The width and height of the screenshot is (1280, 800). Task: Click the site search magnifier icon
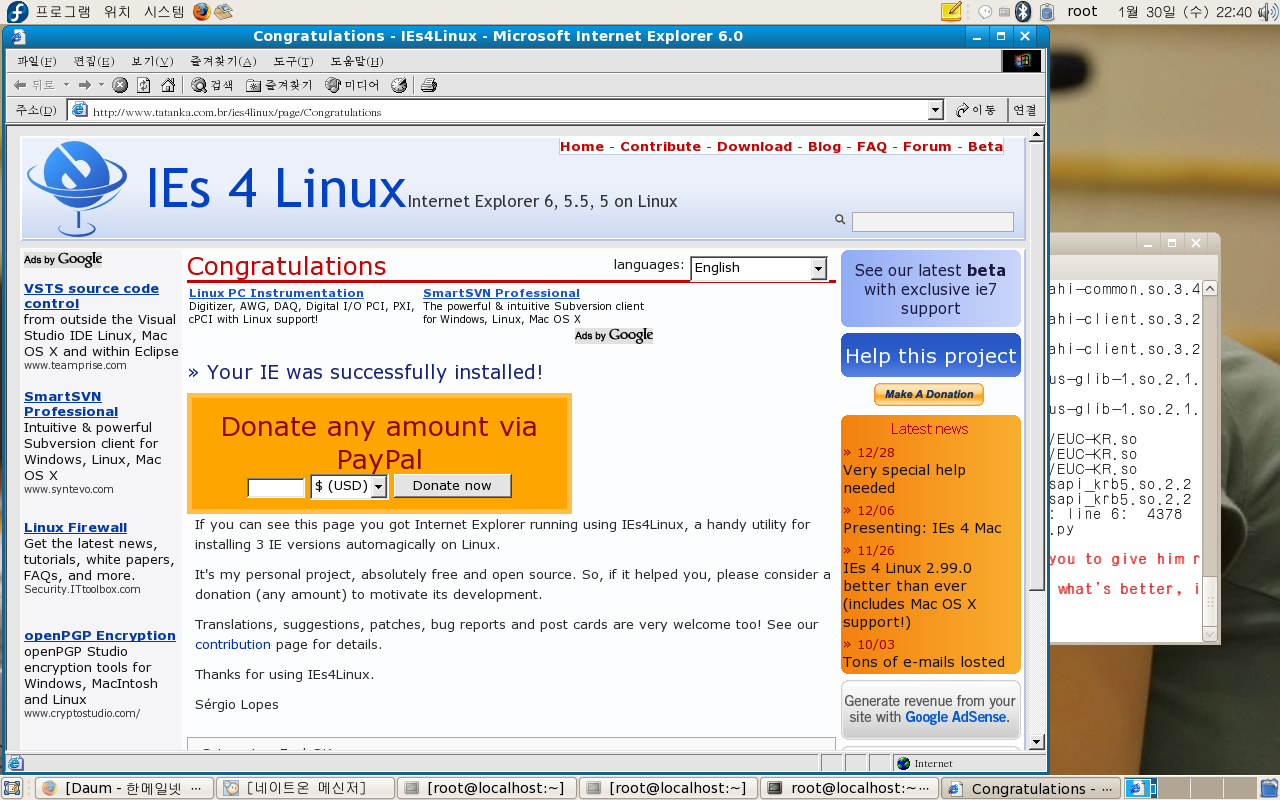840,220
